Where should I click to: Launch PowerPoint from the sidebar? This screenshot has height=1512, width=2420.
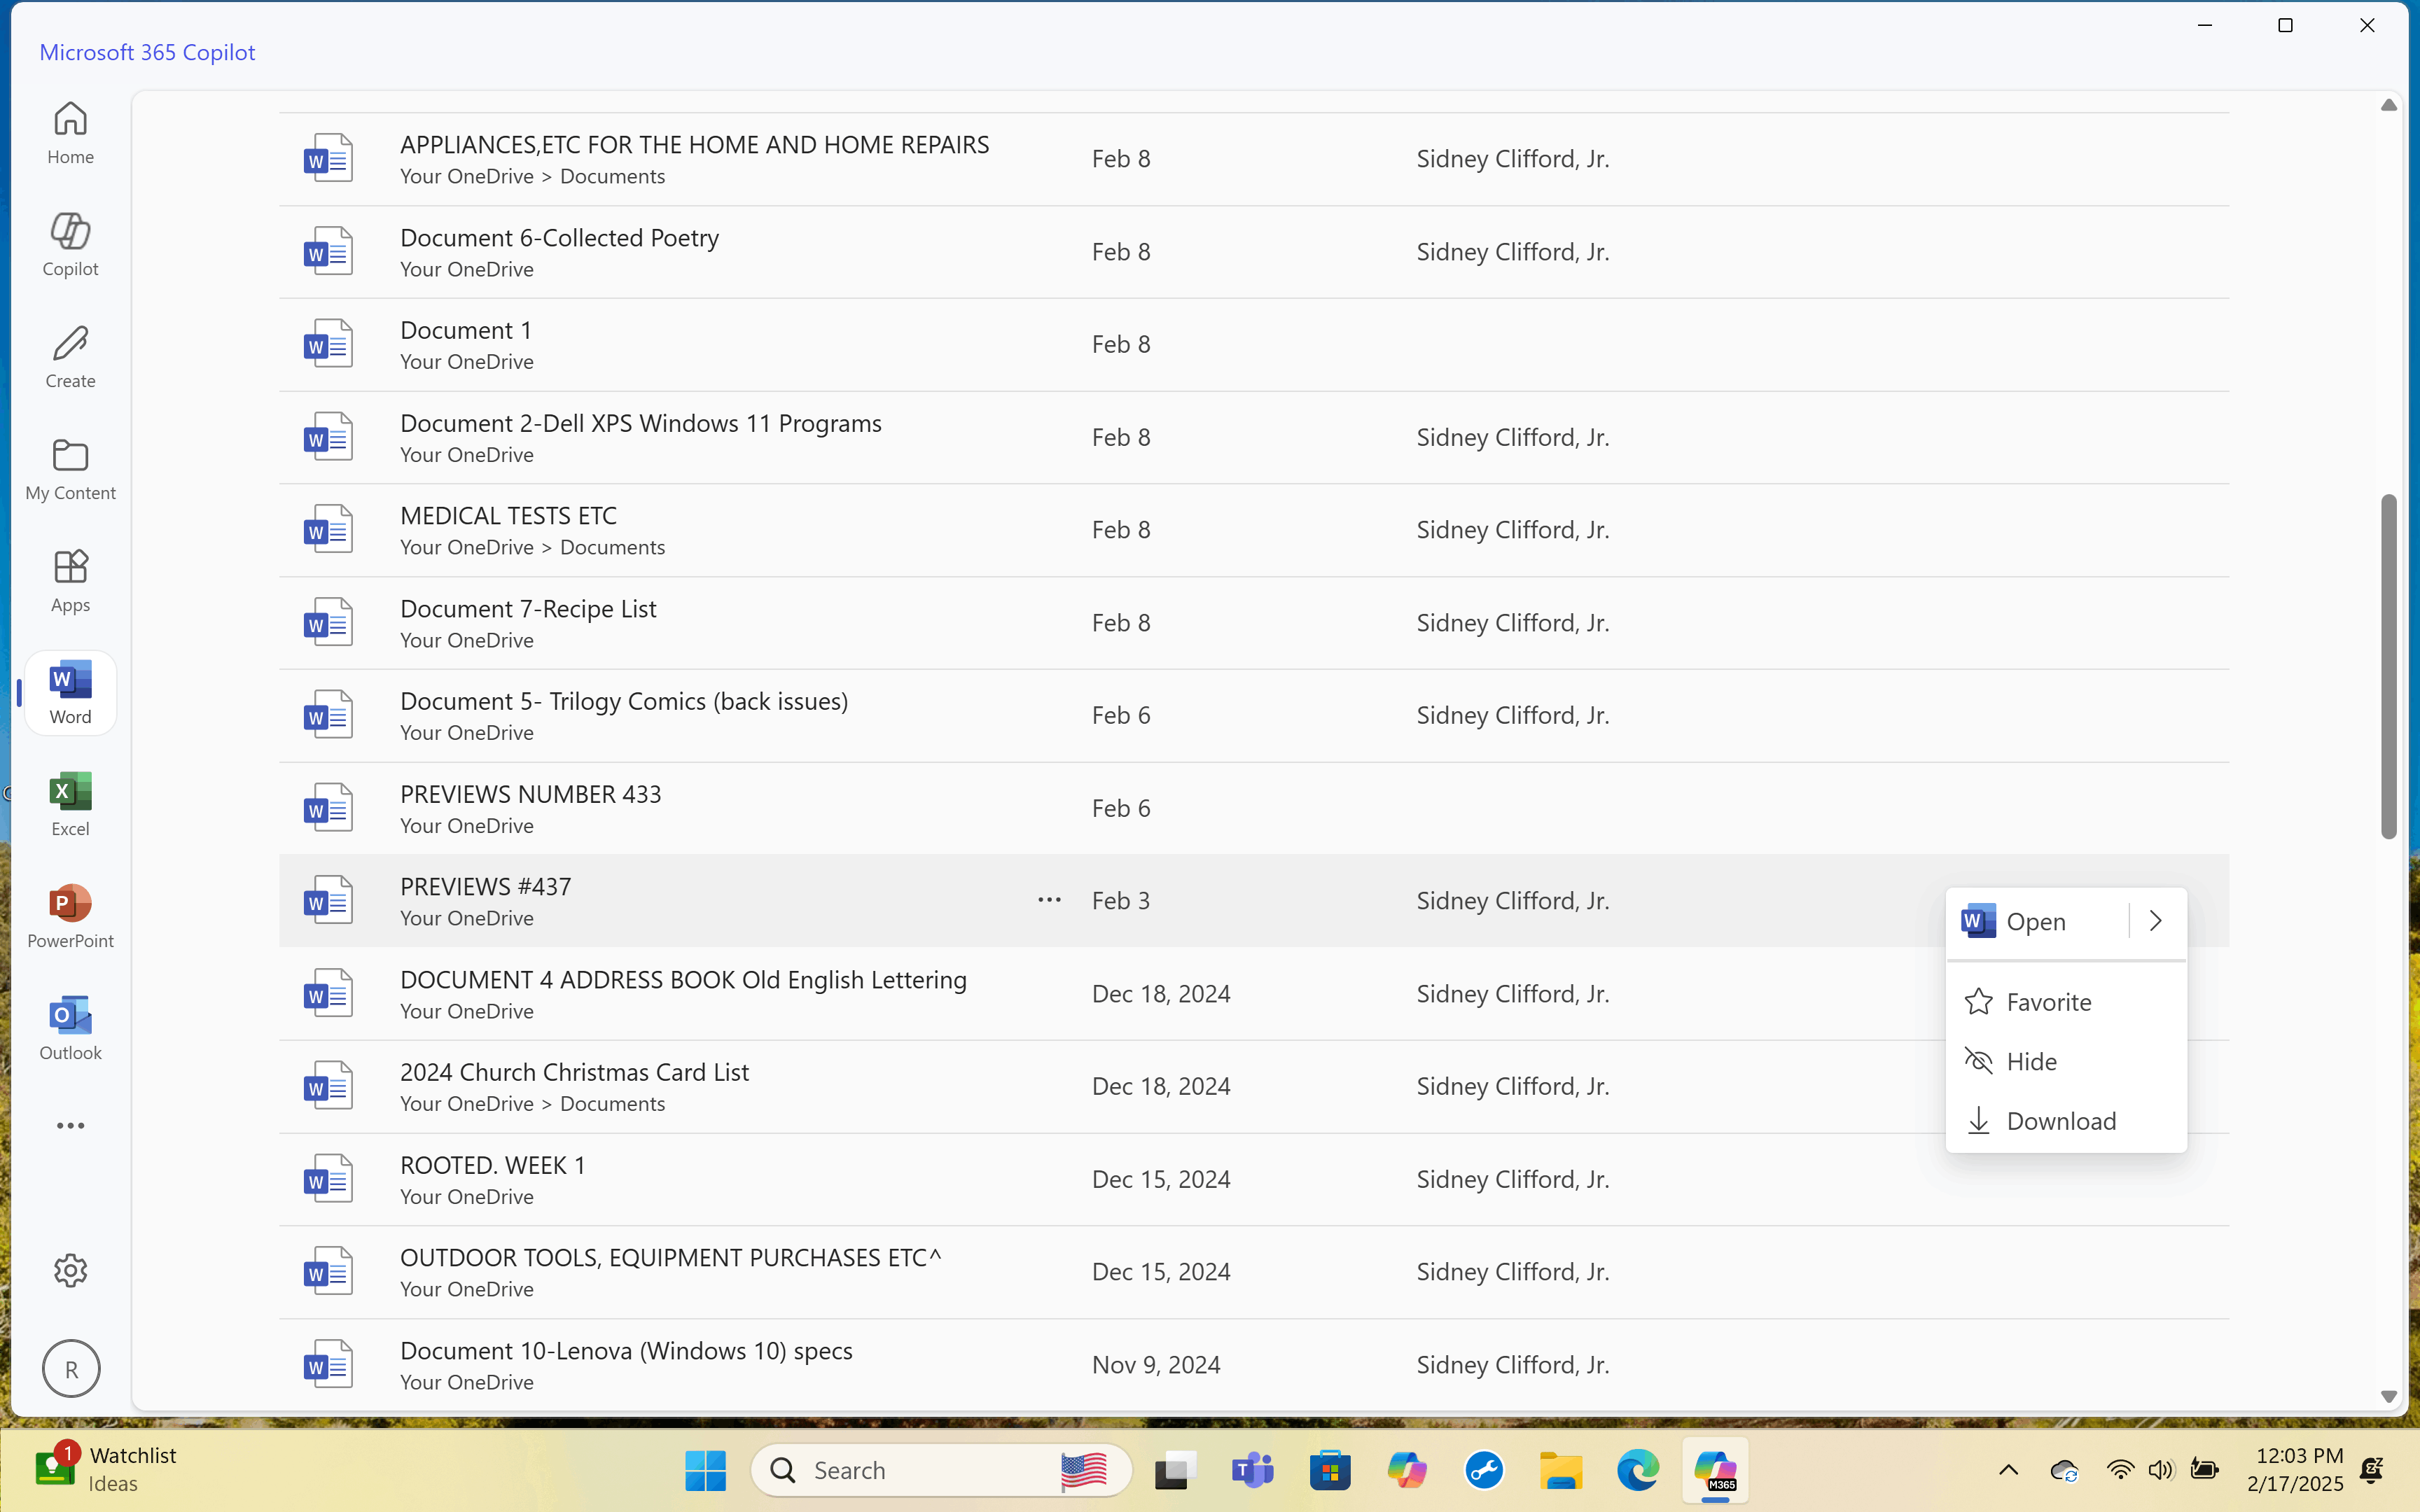point(70,917)
